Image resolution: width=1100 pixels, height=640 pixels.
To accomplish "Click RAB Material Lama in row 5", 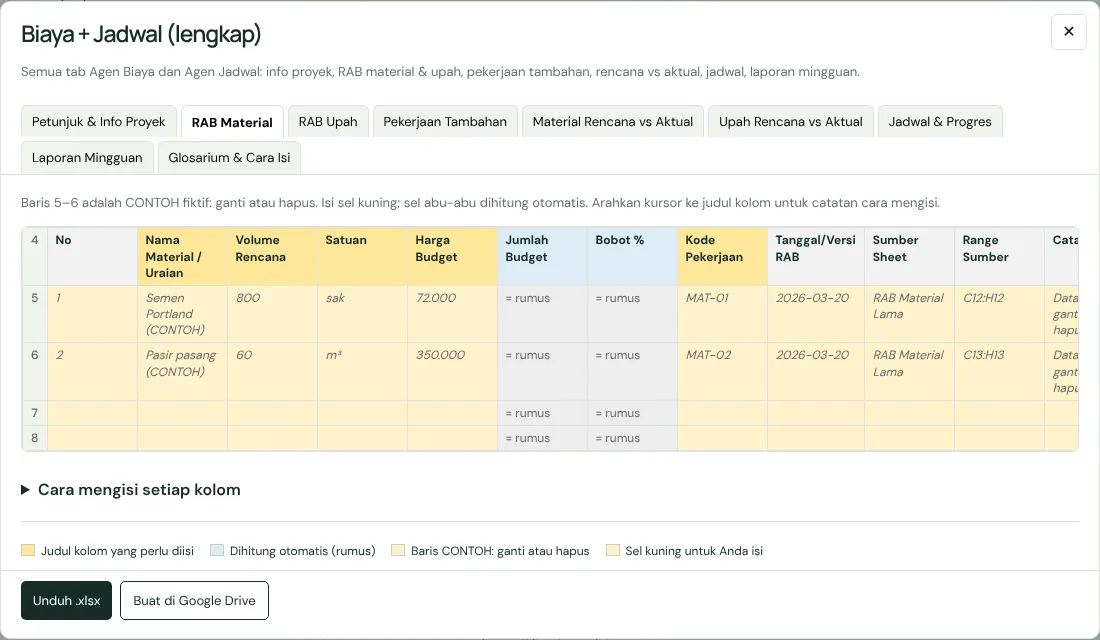I will (910, 314).
